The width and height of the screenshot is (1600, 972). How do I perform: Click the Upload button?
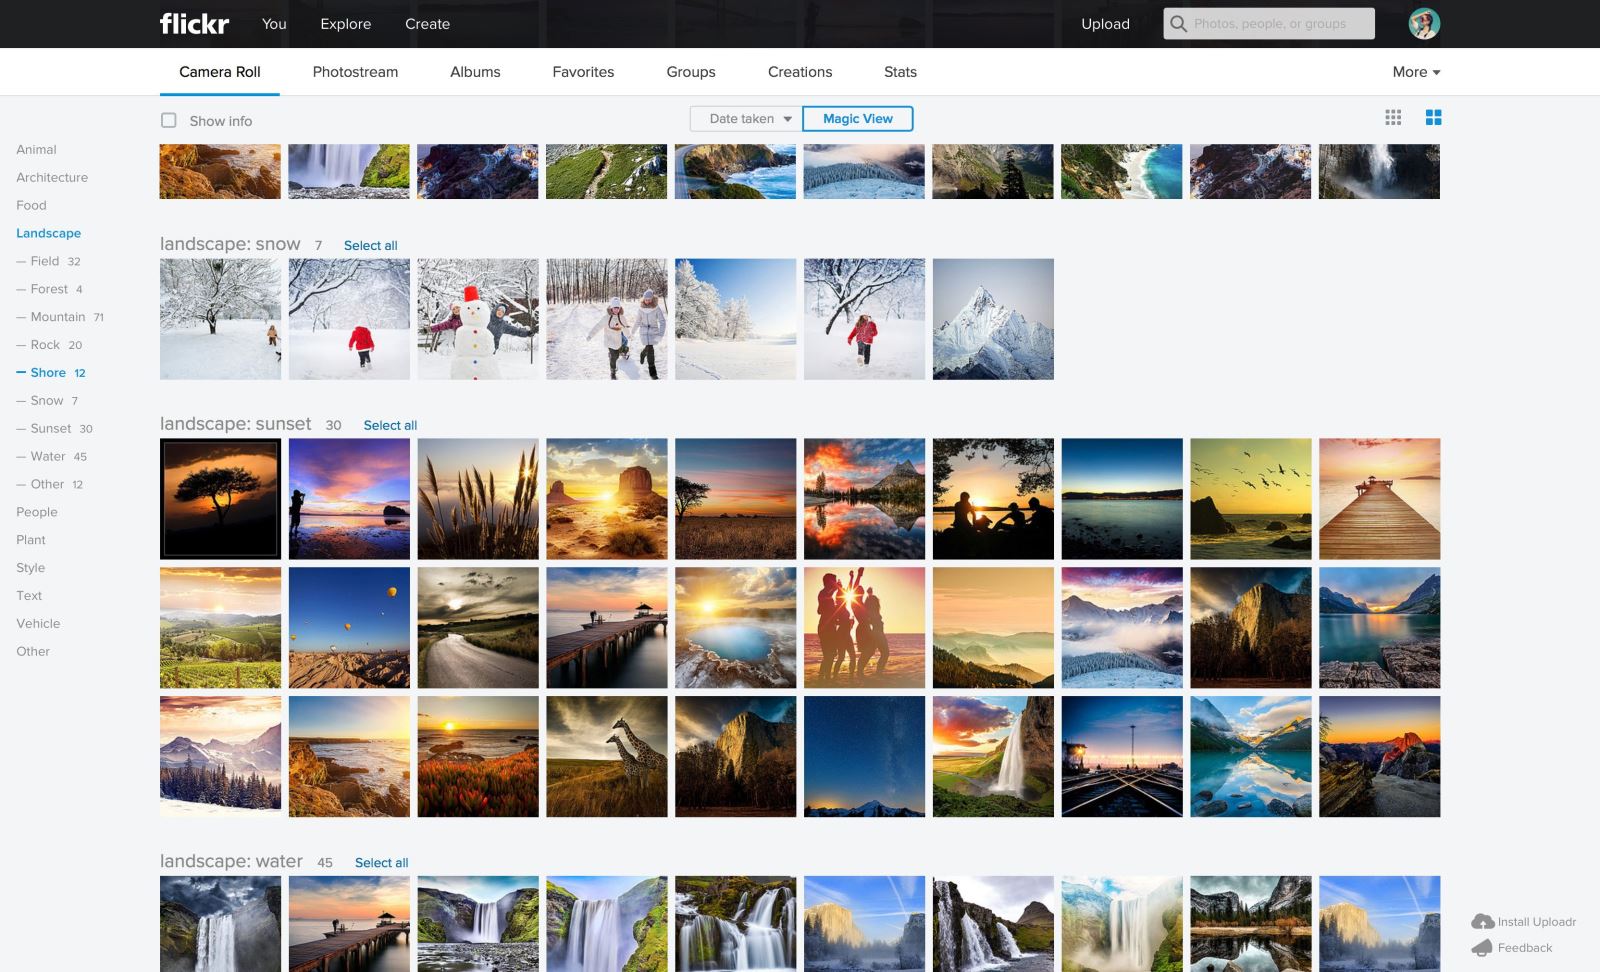coord(1105,24)
